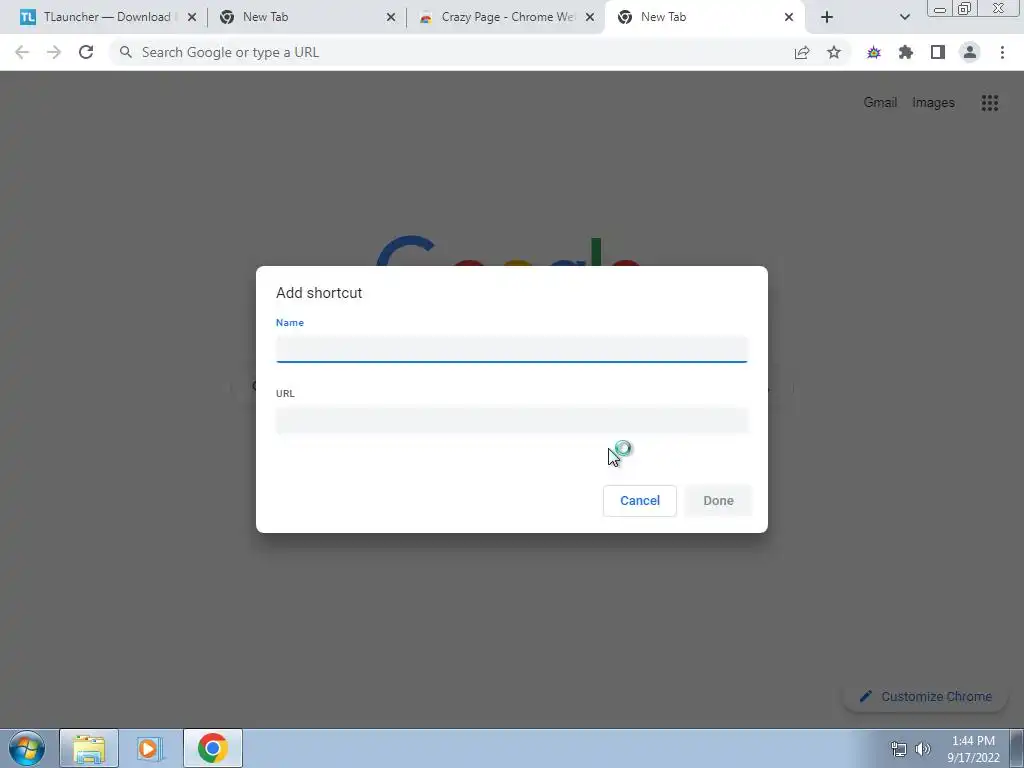Close the first New Tab tab

(x=391, y=17)
